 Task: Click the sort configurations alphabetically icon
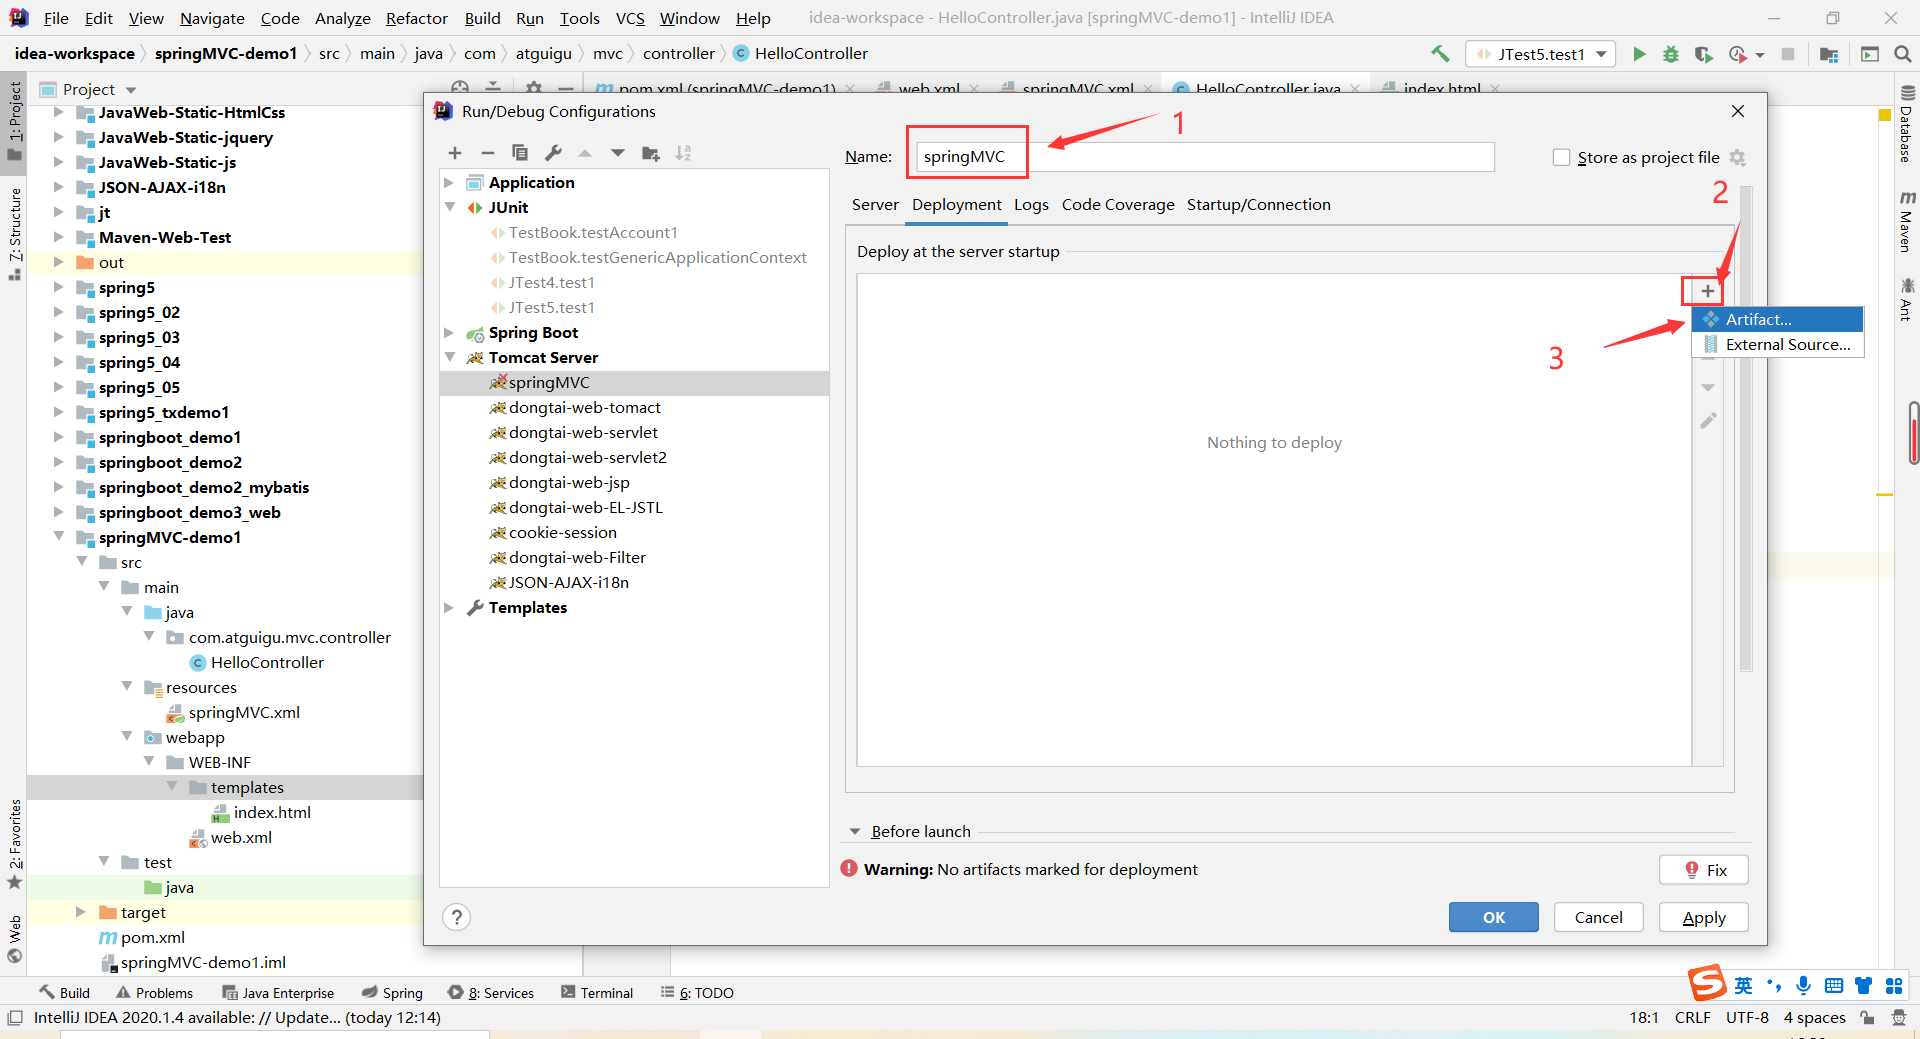683,153
